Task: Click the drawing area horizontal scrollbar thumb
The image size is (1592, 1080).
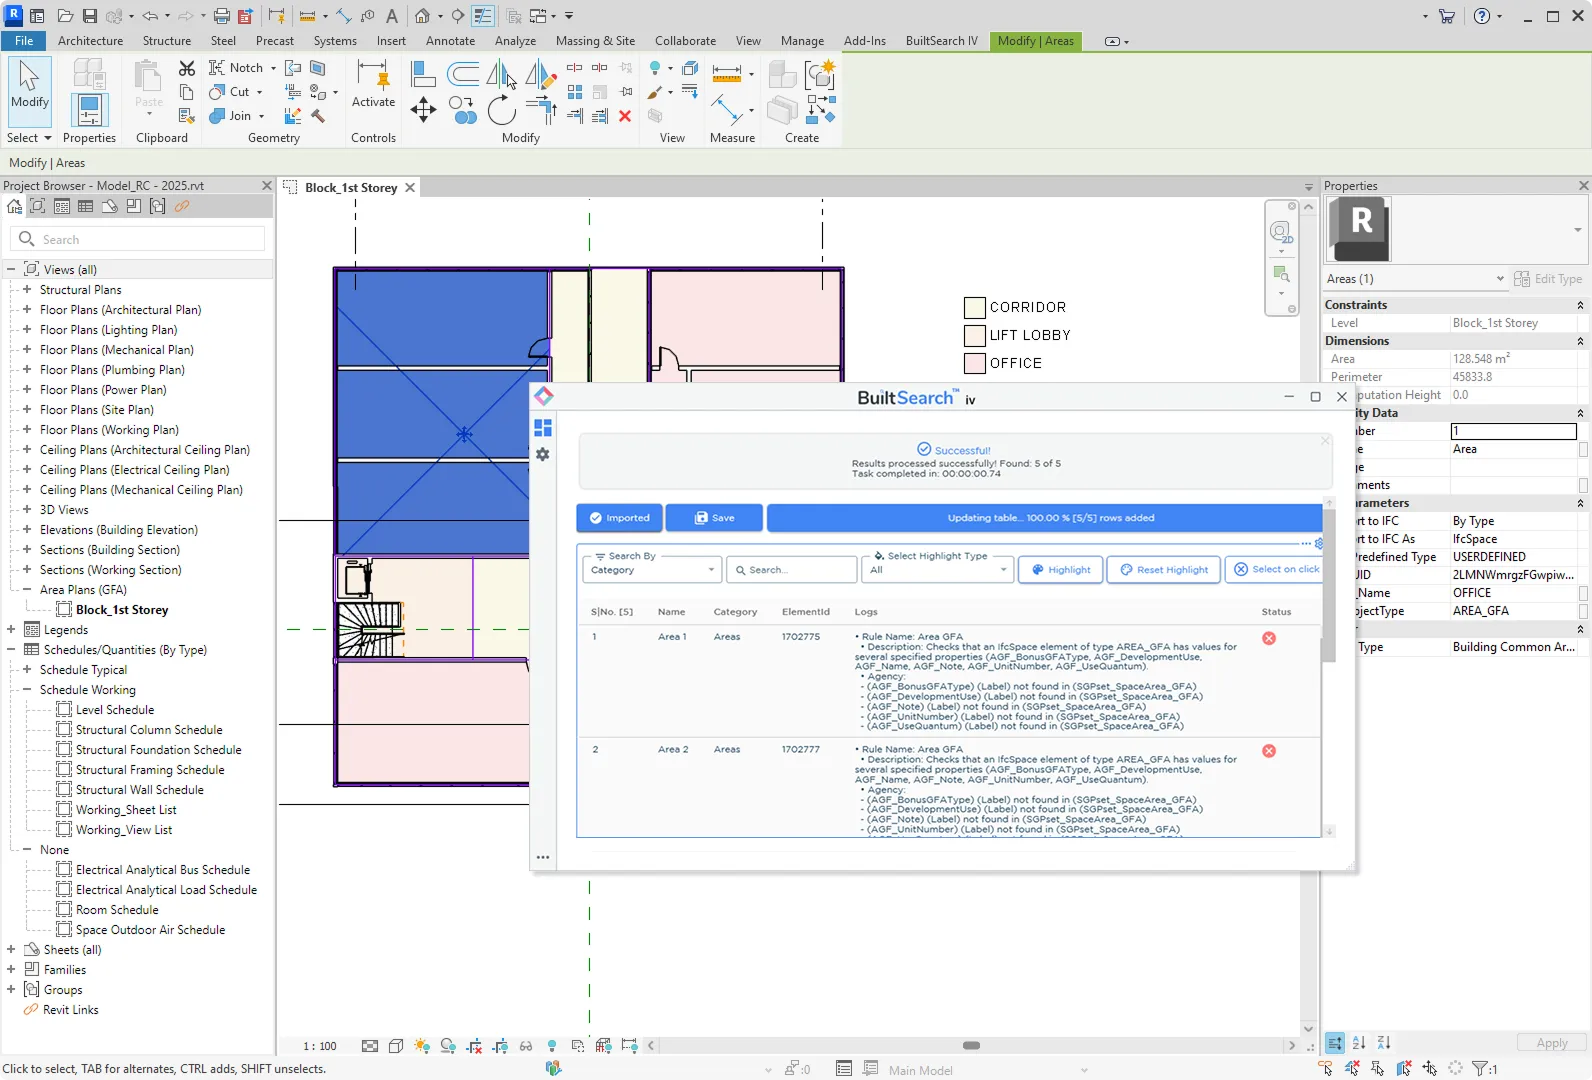Action: (971, 1046)
